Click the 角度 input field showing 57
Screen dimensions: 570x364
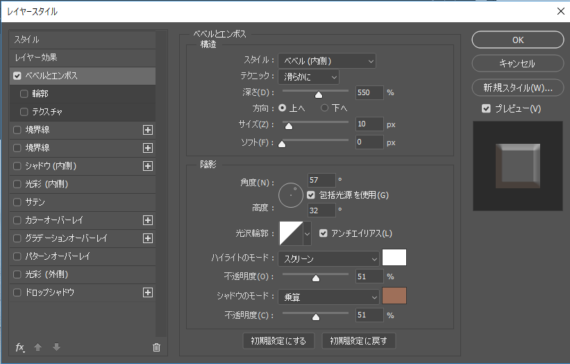321,180
